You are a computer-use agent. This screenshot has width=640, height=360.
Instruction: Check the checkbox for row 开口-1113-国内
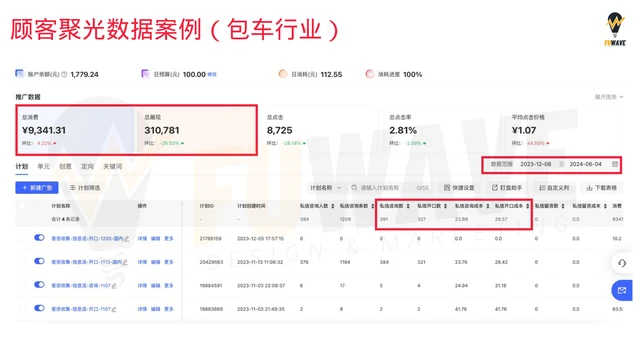22,262
